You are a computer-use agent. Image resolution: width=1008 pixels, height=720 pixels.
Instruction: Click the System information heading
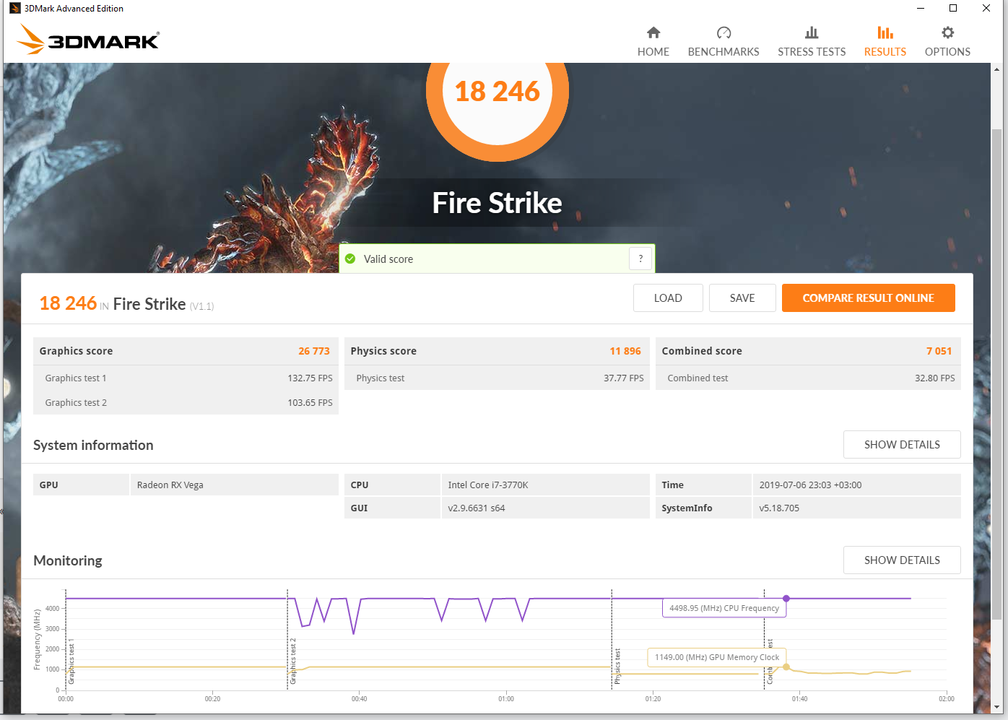pyautogui.click(x=93, y=445)
